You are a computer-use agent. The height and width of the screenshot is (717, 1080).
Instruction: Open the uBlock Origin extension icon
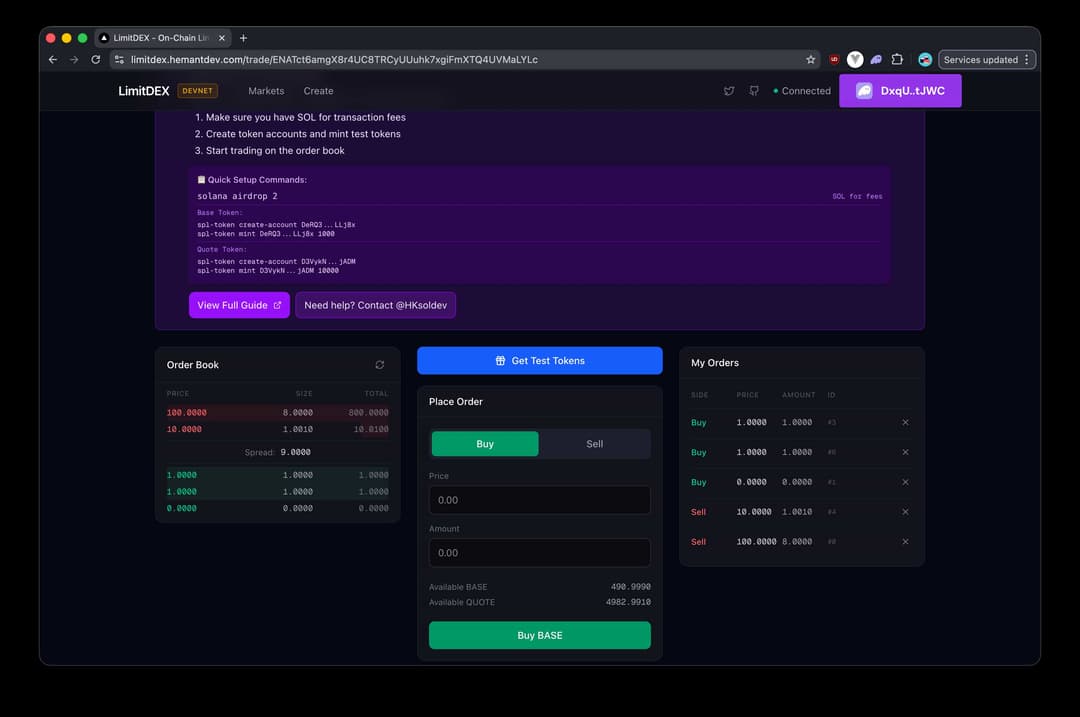[x=834, y=59]
